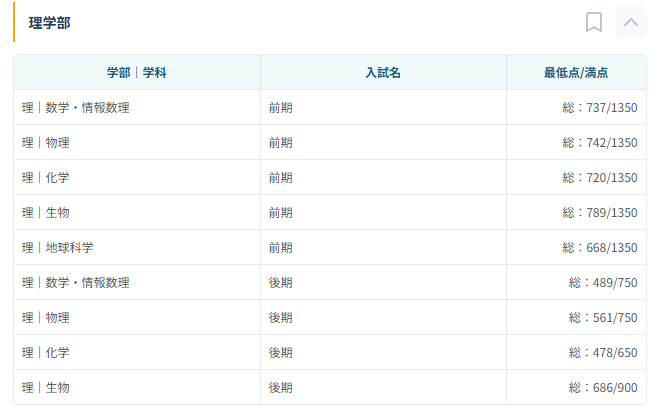This screenshot has width=661, height=416.
Task: Click the score 総：489/750
Action: click(603, 283)
